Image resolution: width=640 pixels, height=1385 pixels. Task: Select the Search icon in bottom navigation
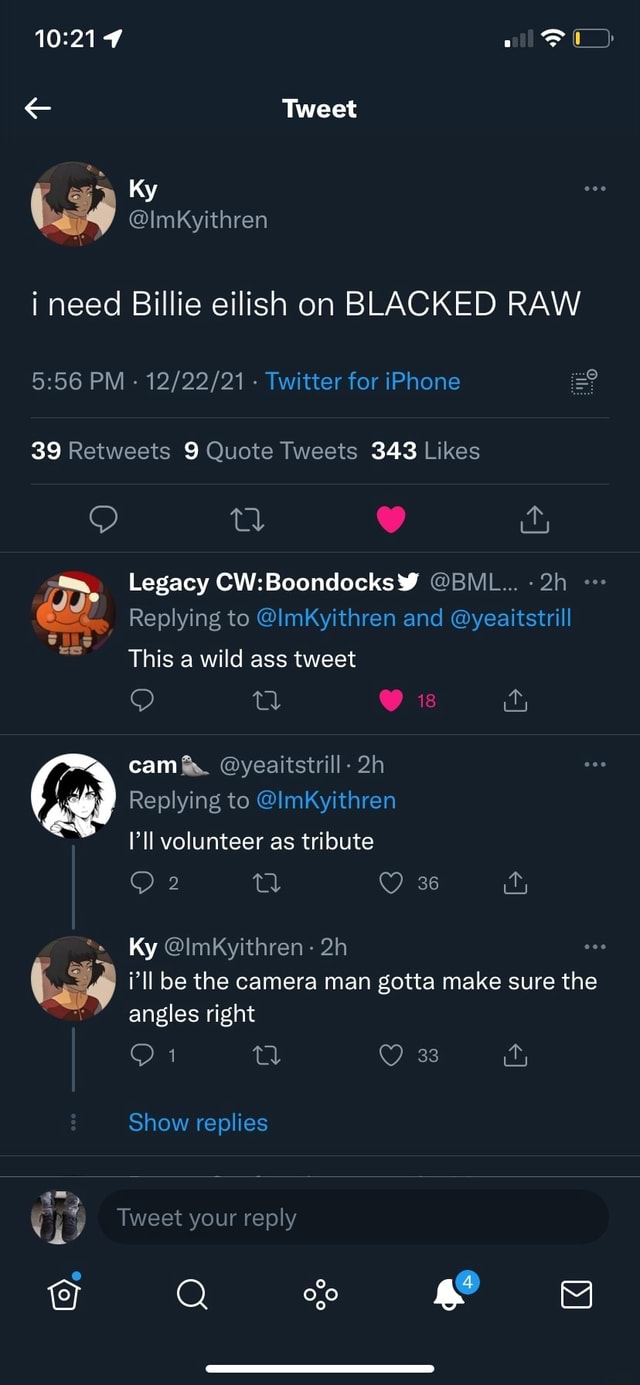click(x=192, y=1295)
